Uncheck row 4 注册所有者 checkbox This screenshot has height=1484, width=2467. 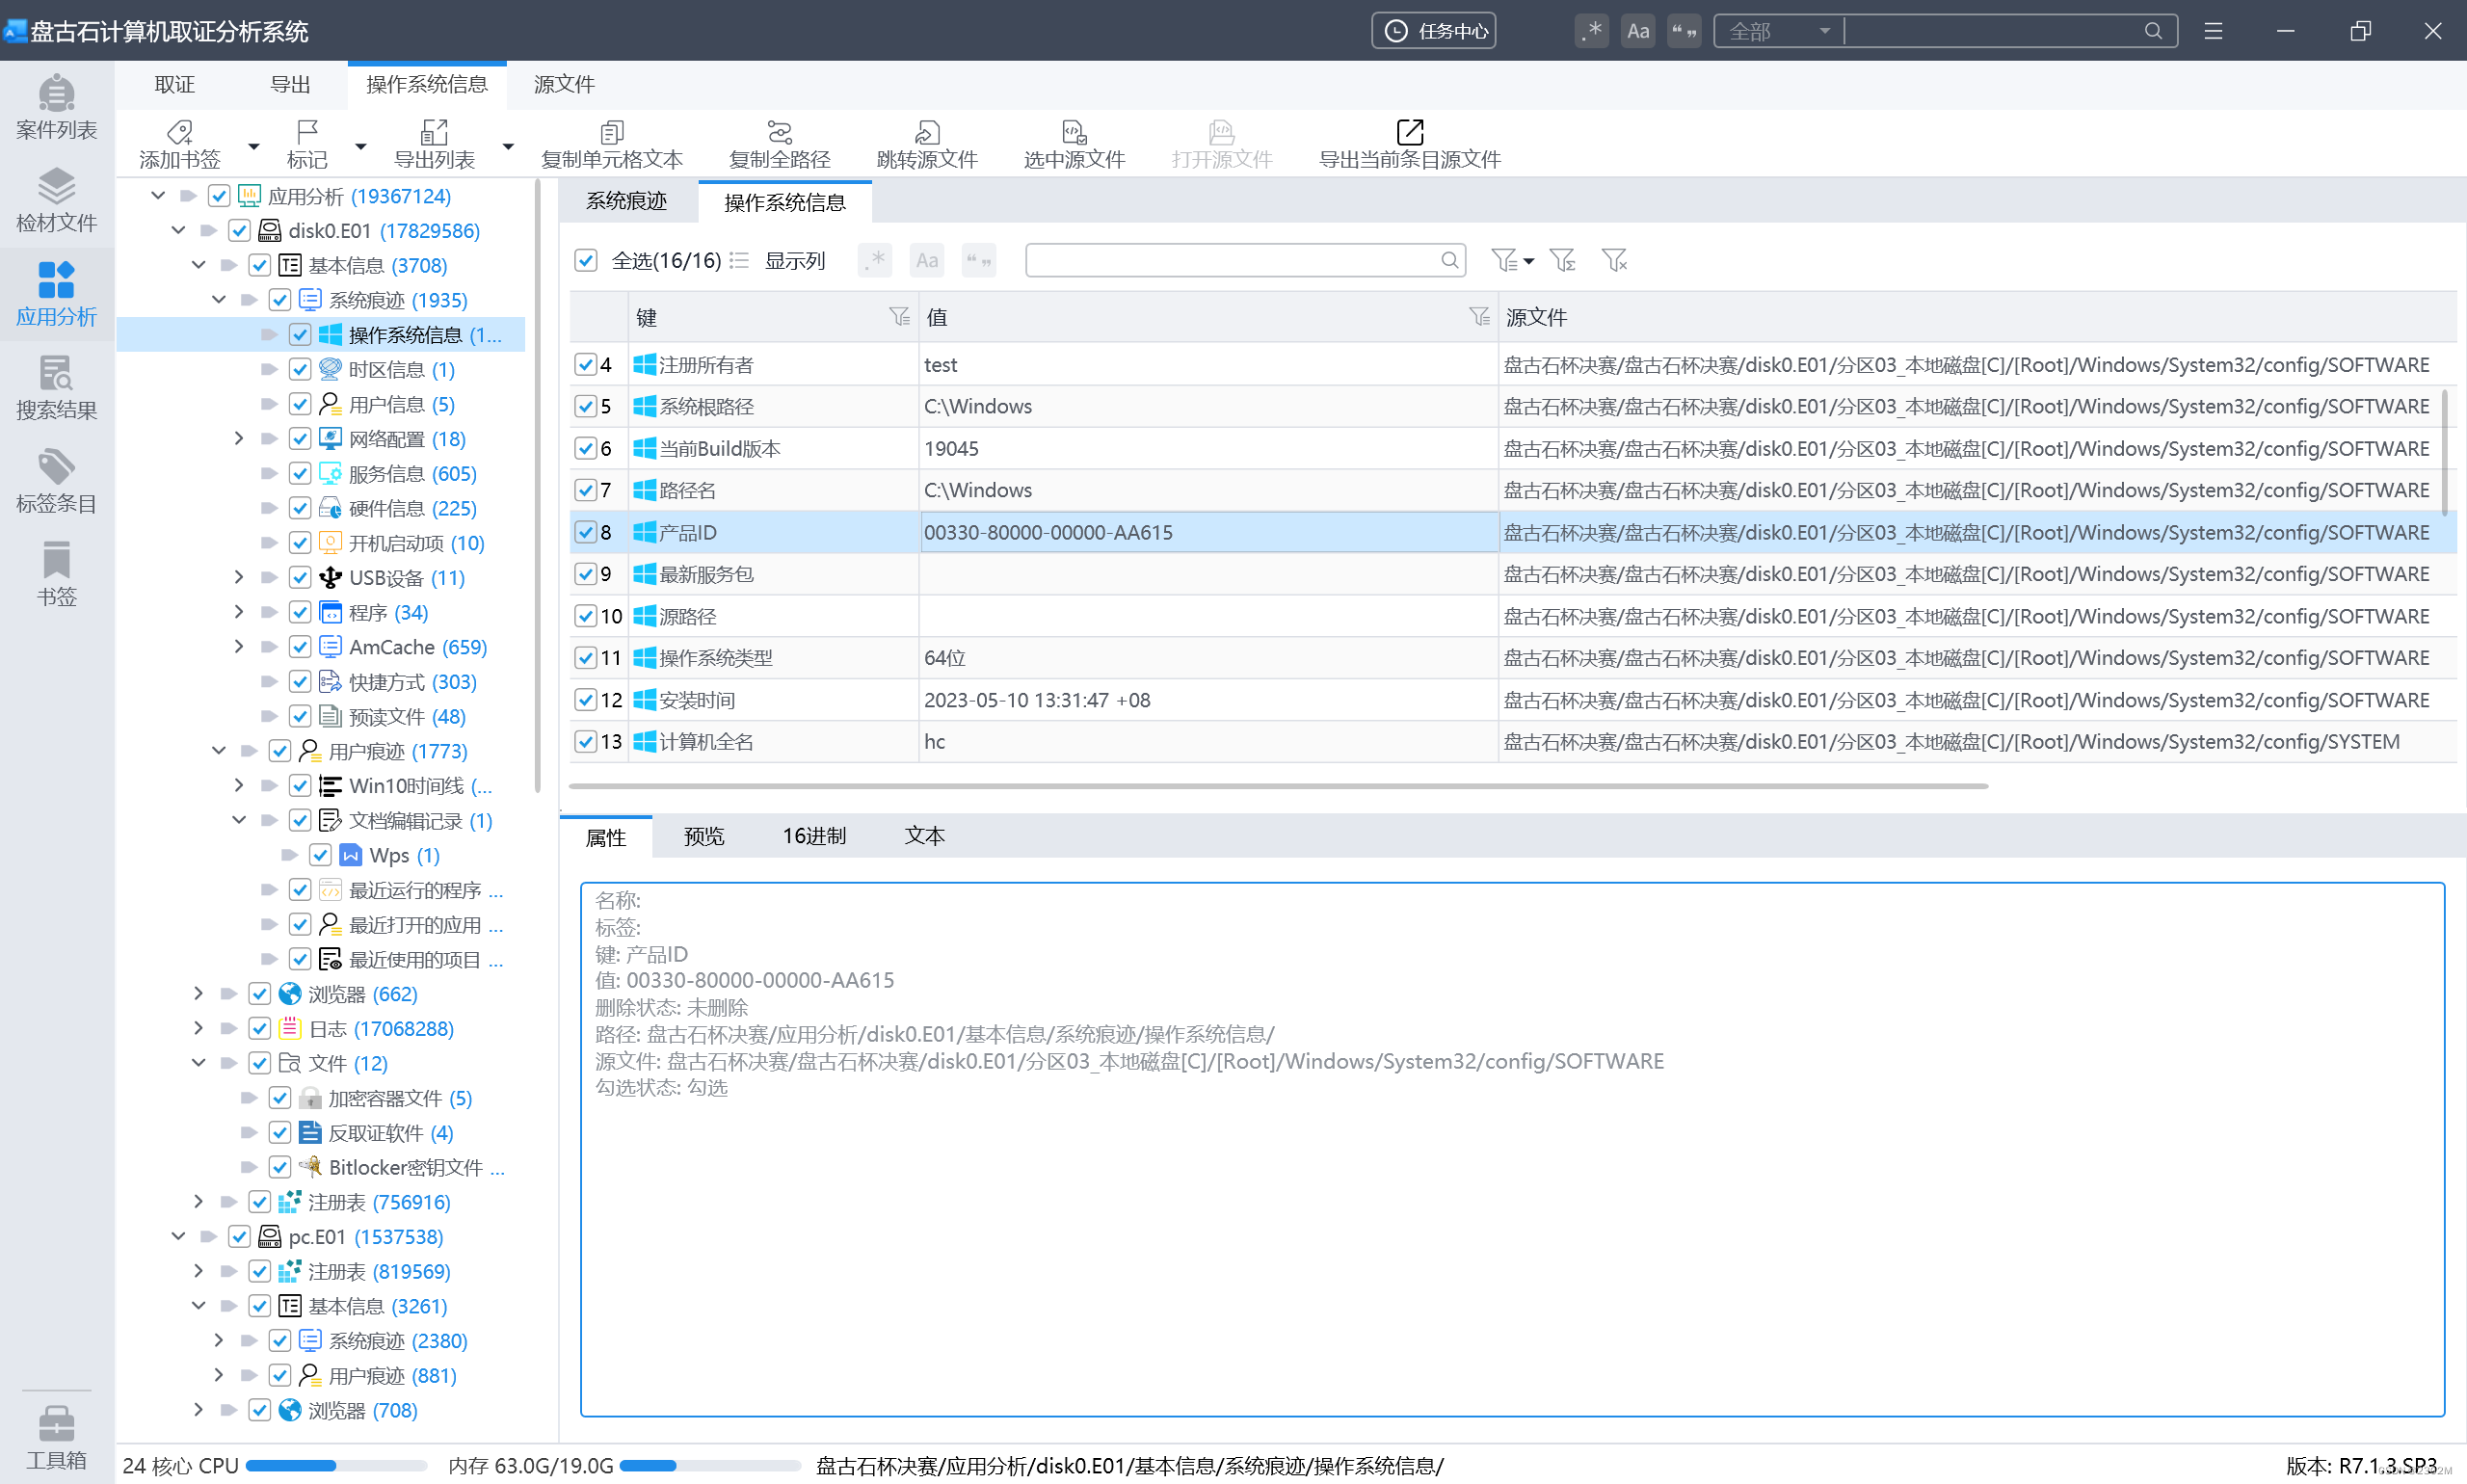tap(586, 365)
